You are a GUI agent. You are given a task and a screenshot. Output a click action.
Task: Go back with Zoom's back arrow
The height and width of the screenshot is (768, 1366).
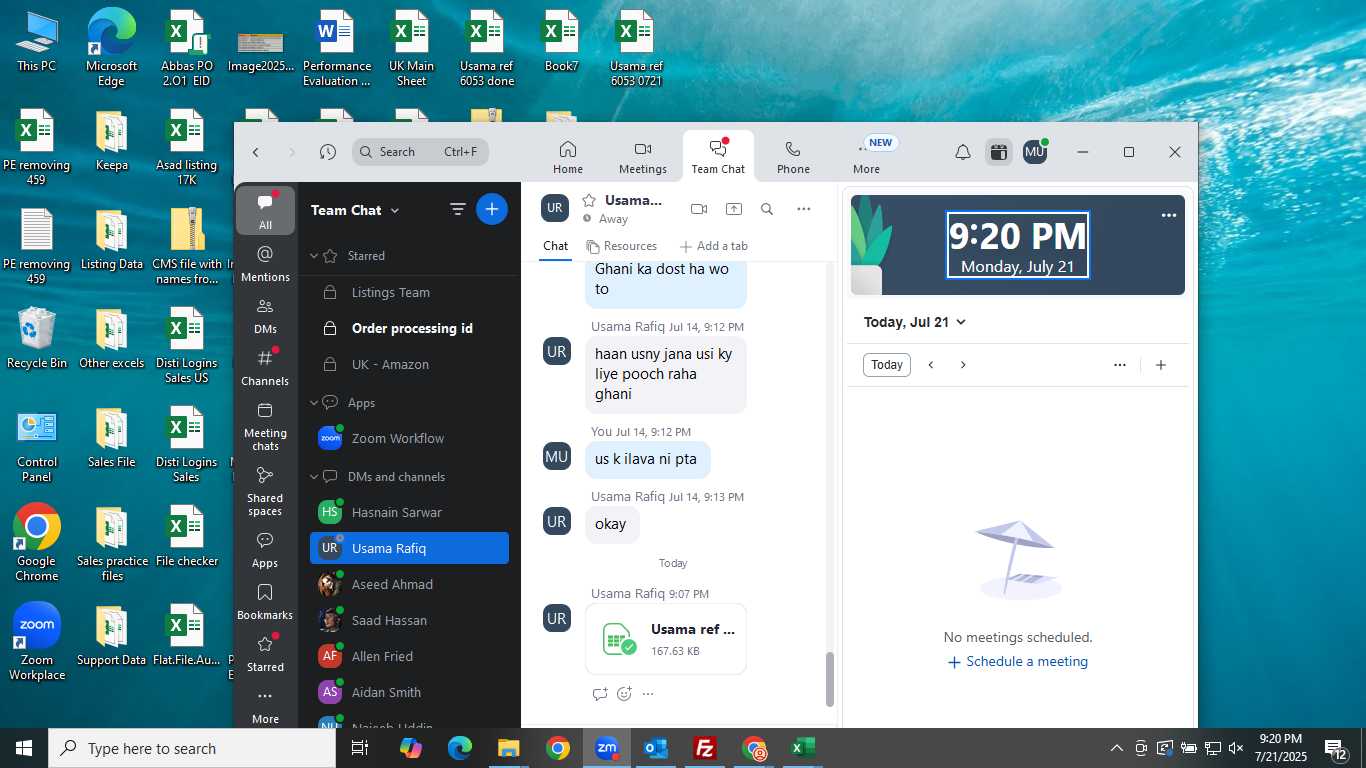coord(256,152)
